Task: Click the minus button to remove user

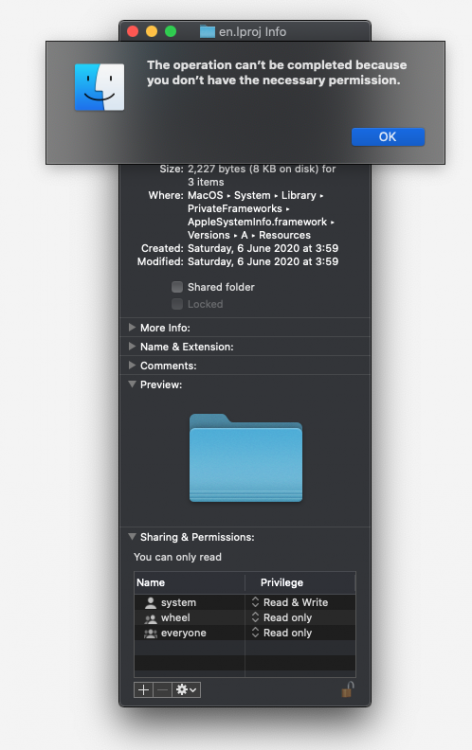Action: click(163, 690)
